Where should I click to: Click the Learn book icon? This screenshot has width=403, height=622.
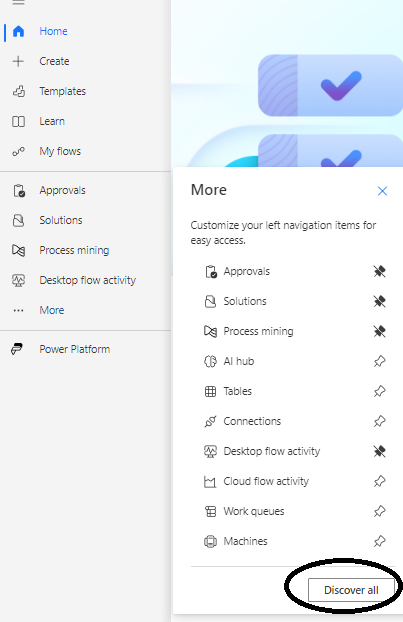(x=18, y=121)
